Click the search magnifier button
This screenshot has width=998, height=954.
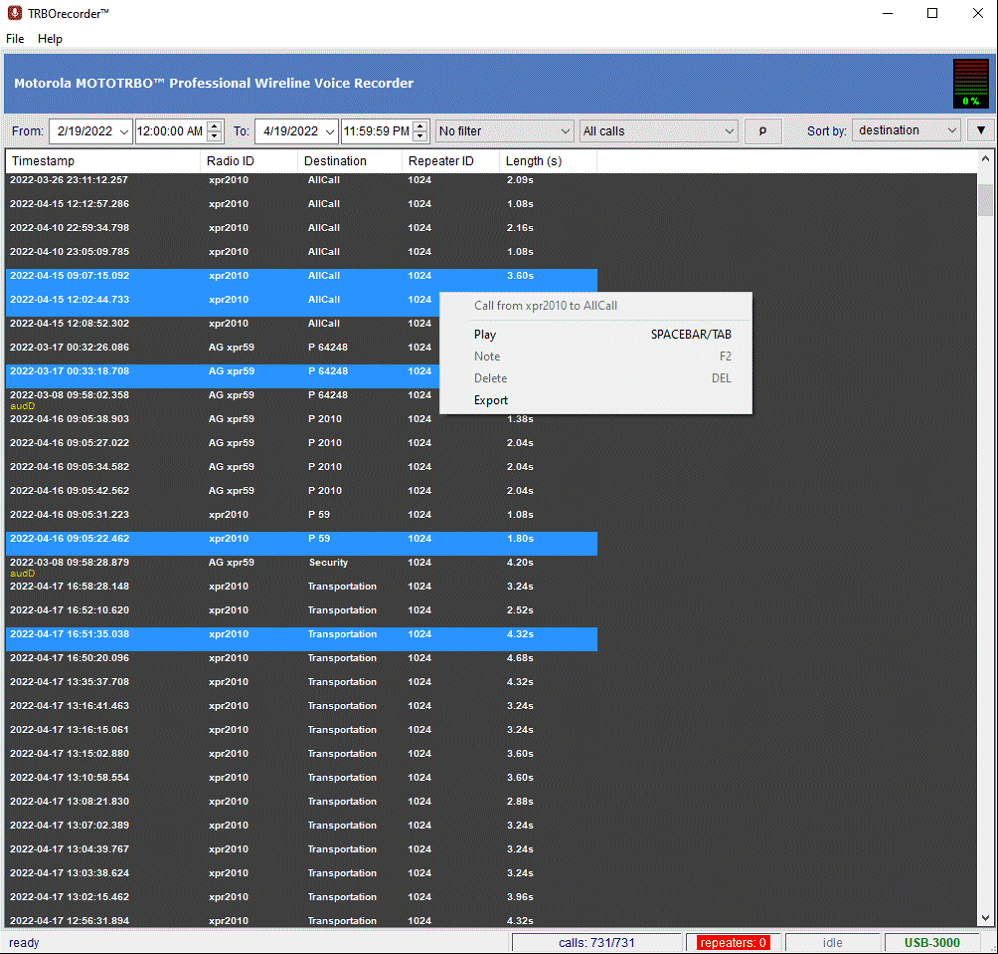(762, 130)
